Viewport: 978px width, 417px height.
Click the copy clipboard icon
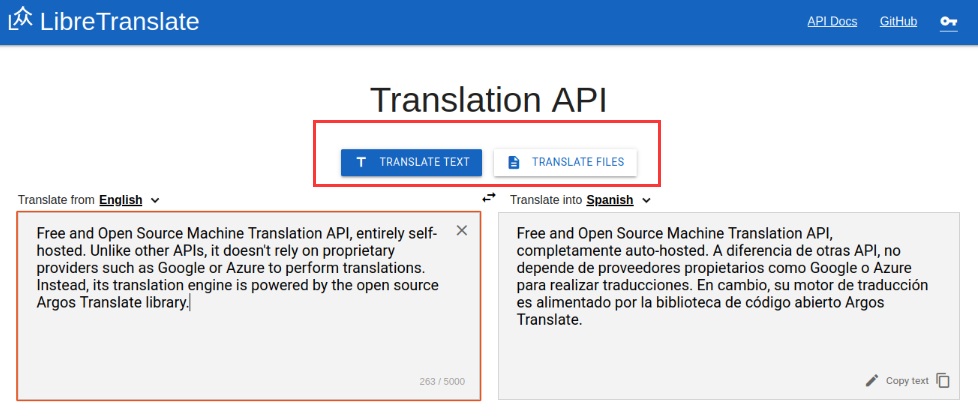tap(942, 380)
